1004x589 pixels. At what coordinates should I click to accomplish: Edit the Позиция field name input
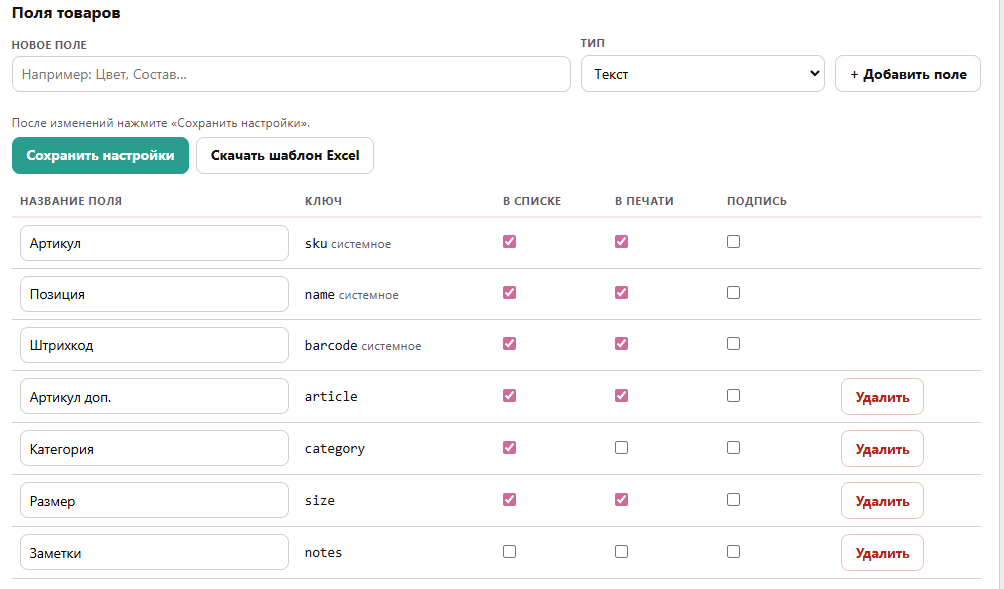pos(154,294)
